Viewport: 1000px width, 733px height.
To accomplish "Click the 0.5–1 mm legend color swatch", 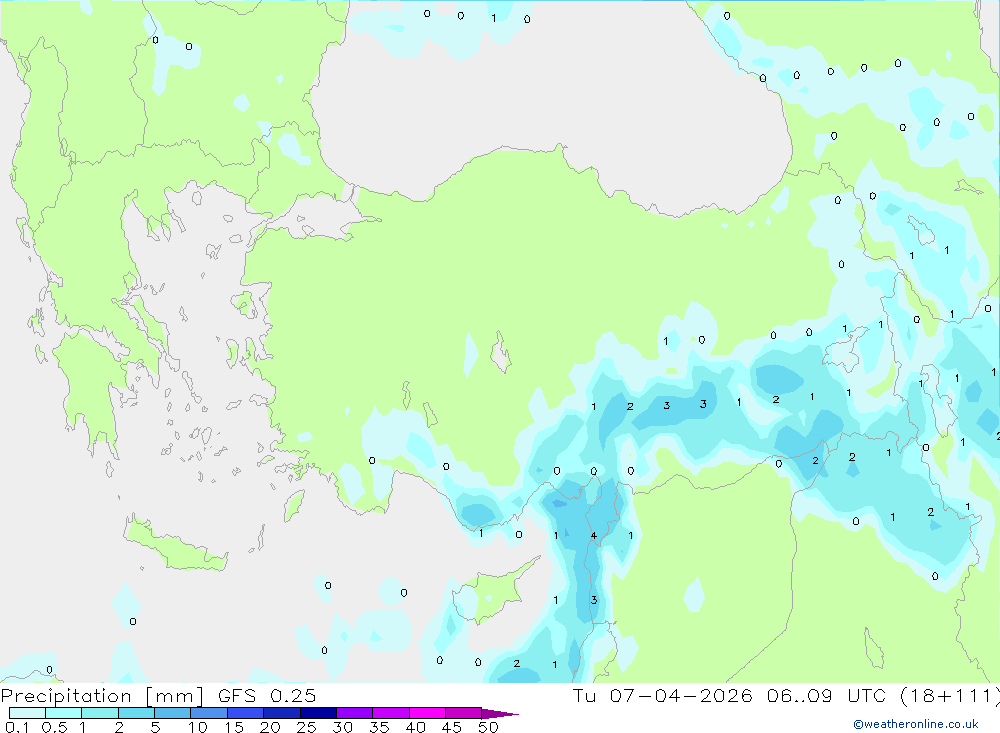I will pyautogui.click(x=64, y=713).
